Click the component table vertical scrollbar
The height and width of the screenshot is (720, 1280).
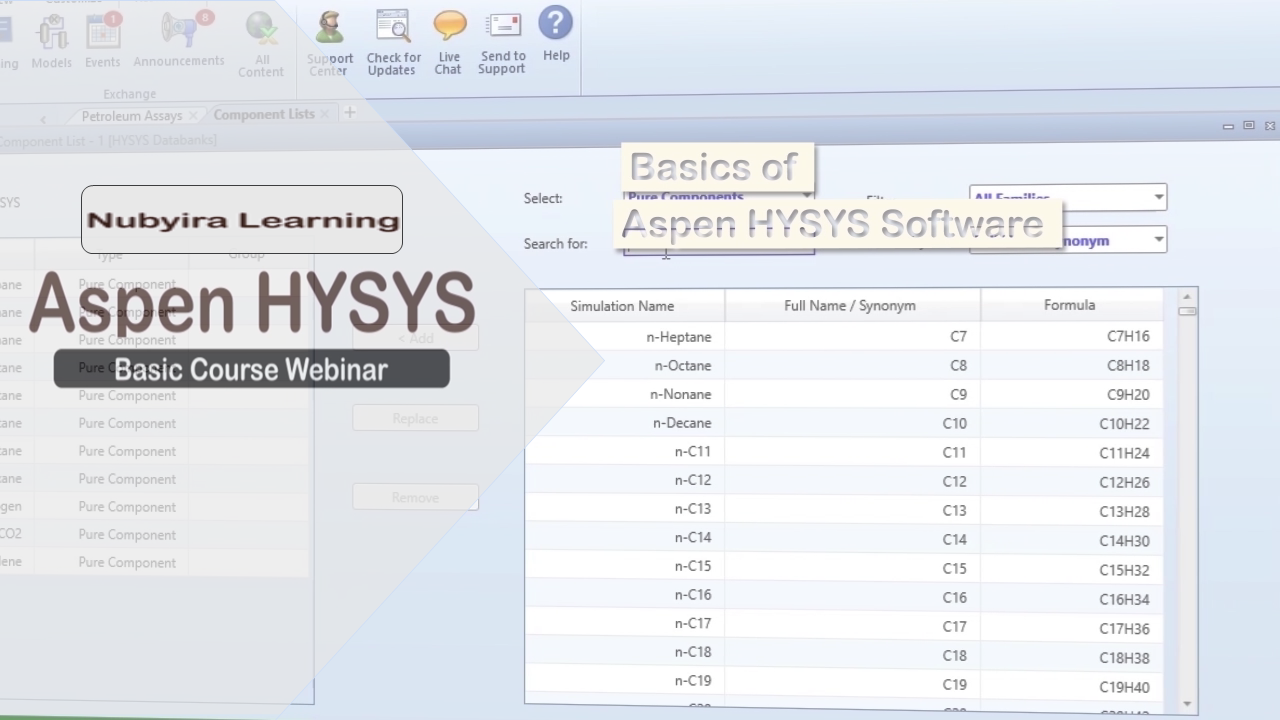click(1187, 500)
